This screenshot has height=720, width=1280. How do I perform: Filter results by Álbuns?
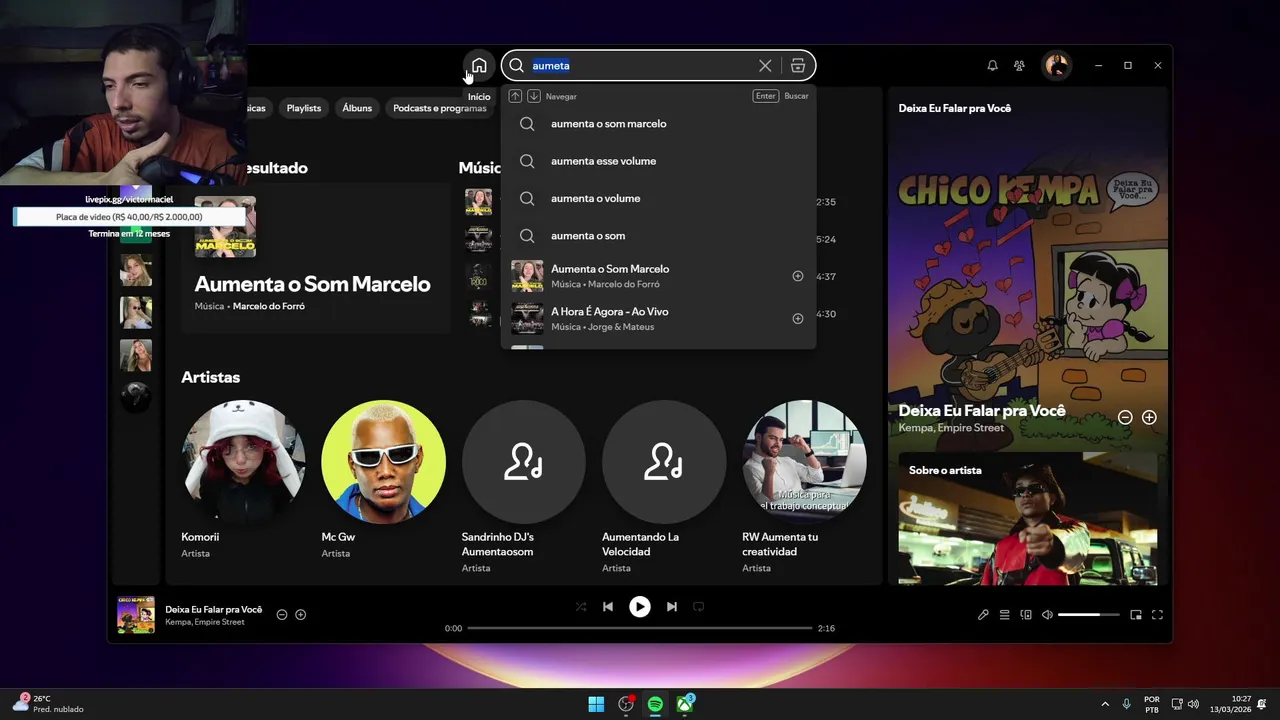[357, 108]
